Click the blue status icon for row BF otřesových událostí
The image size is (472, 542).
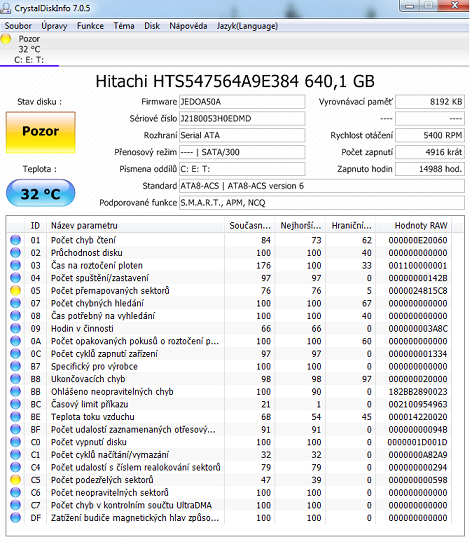[x=15, y=429]
